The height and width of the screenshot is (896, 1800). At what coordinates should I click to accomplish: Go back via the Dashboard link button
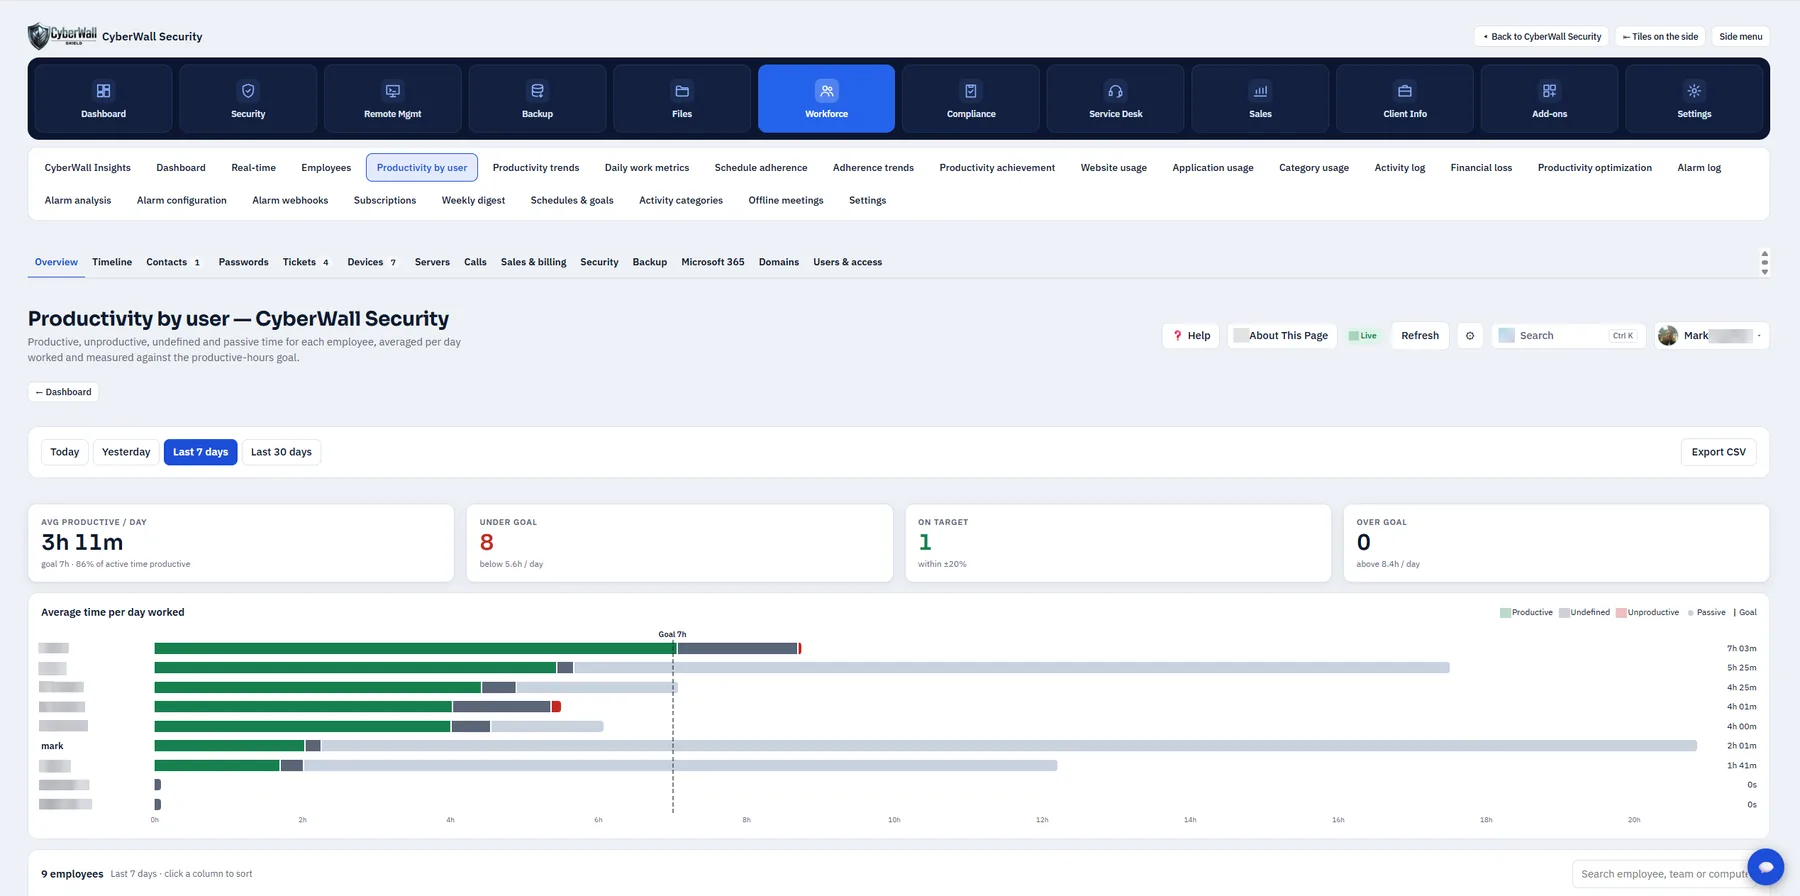point(63,392)
